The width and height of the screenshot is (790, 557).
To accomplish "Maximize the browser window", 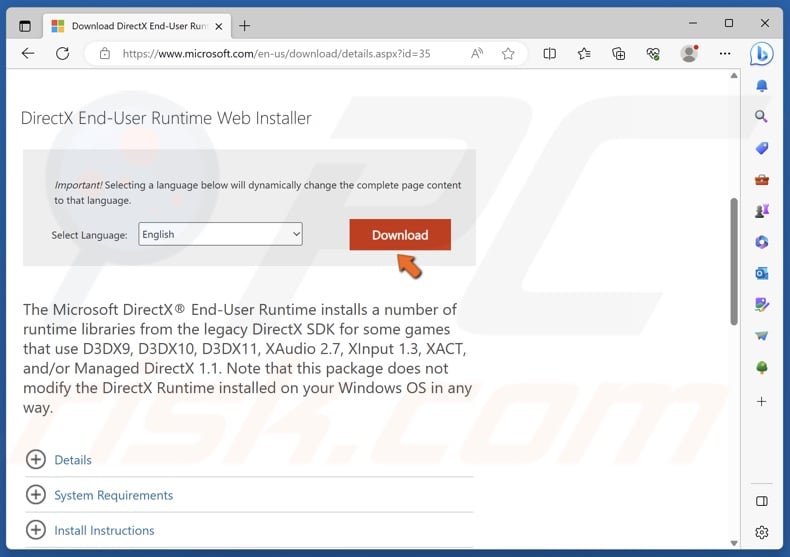I will tap(729, 23).
